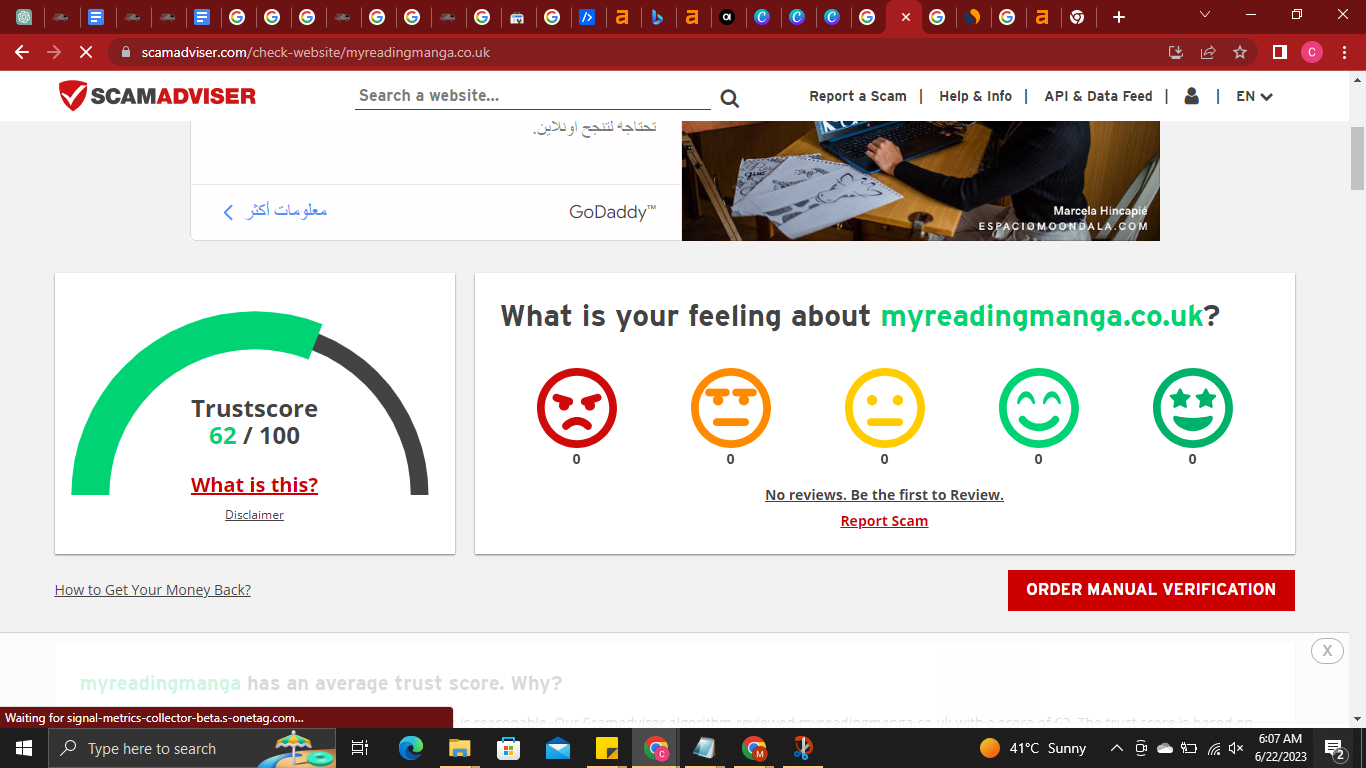The height and width of the screenshot is (768, 1366).
Task: Open the API & Data Feed menu item
Action: click(1098, 96)
